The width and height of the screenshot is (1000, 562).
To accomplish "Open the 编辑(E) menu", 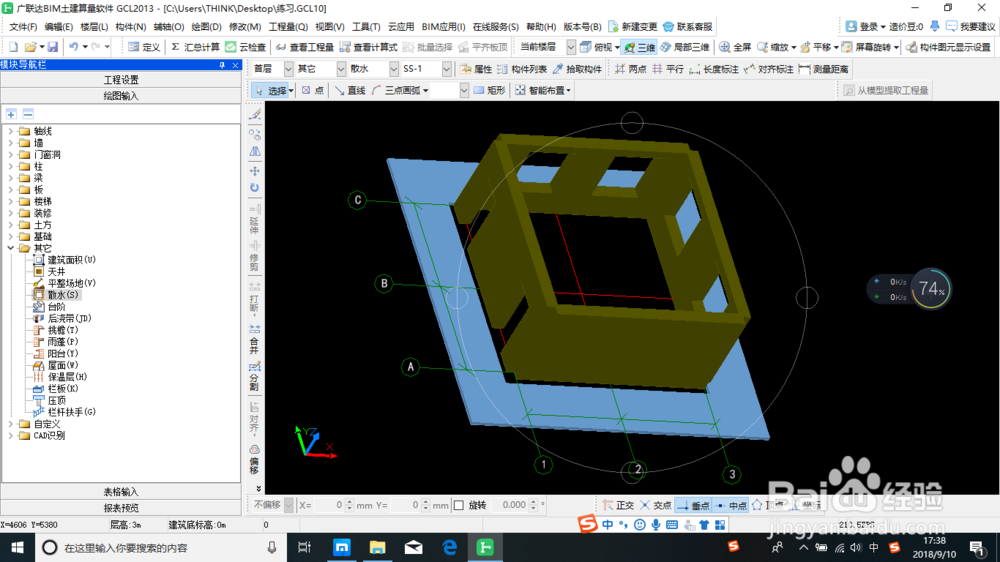I will pos(59,27).
